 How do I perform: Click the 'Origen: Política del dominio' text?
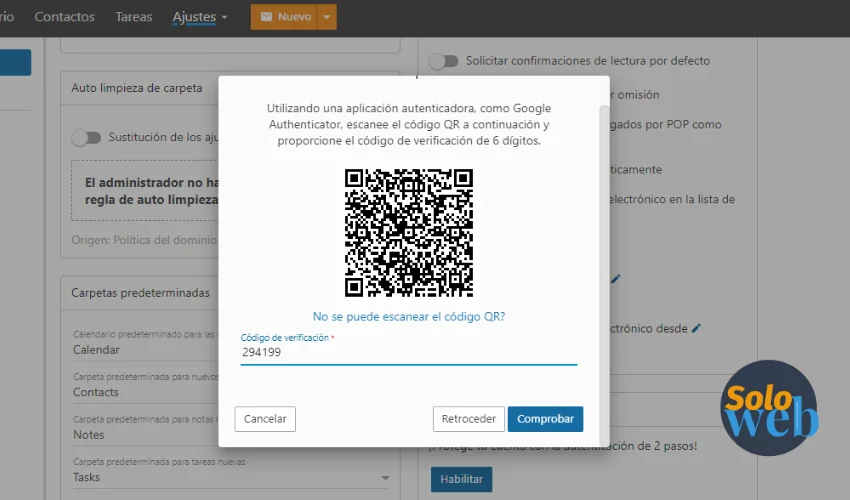[144, 240]
